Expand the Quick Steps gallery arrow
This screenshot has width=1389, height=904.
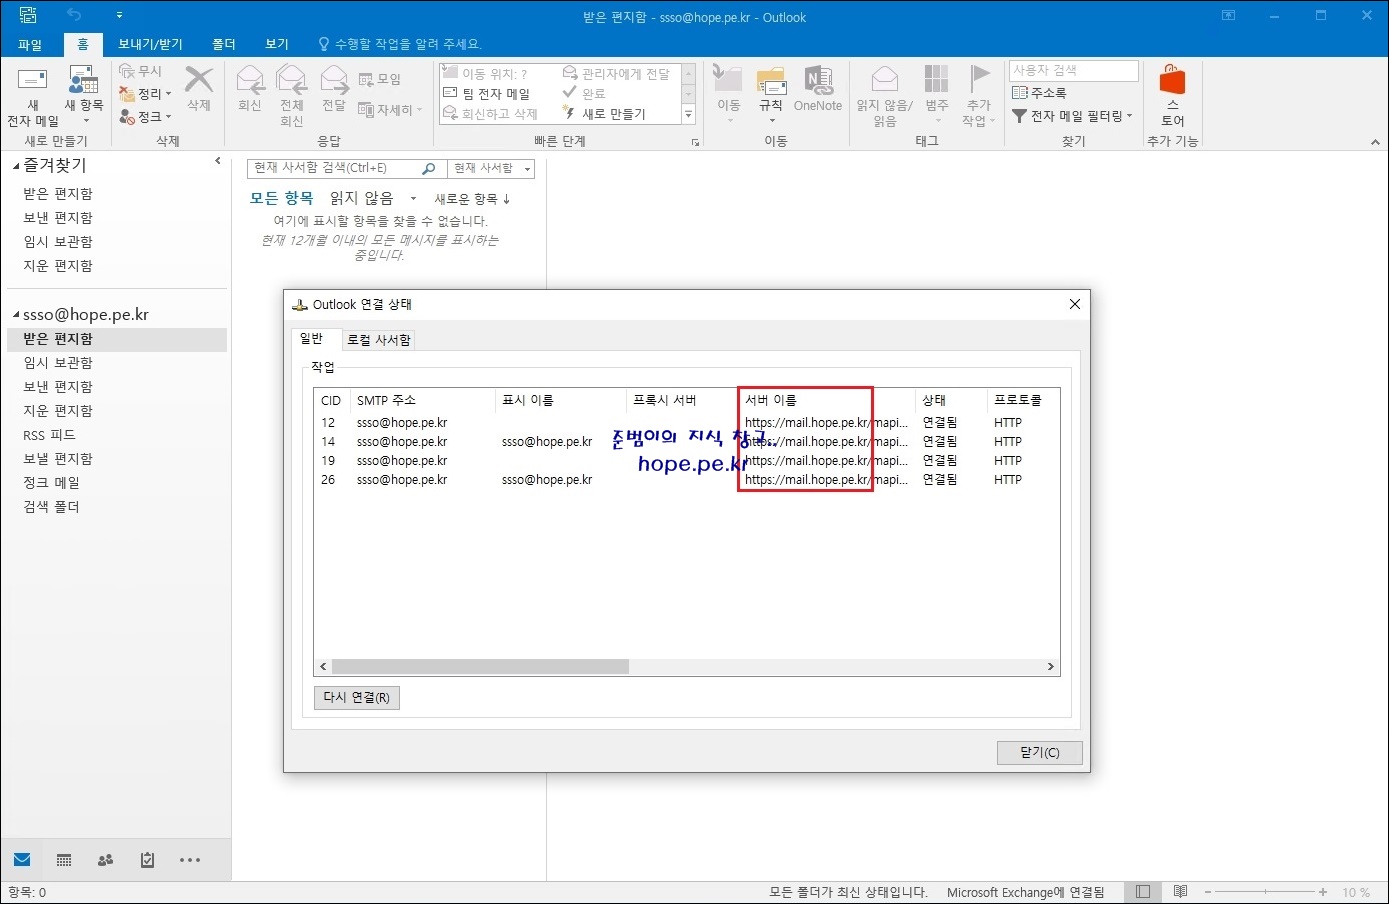pyautogui.click(x=688, y=115)
